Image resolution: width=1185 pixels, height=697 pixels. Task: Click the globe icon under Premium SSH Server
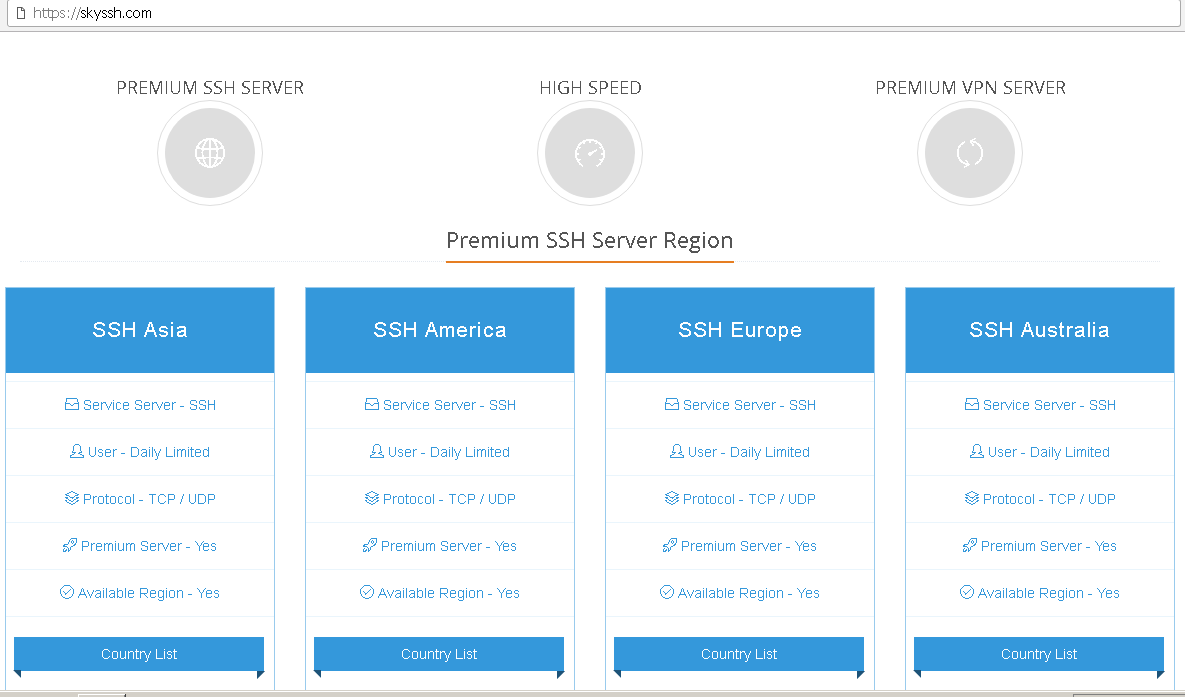coord(210,153)
